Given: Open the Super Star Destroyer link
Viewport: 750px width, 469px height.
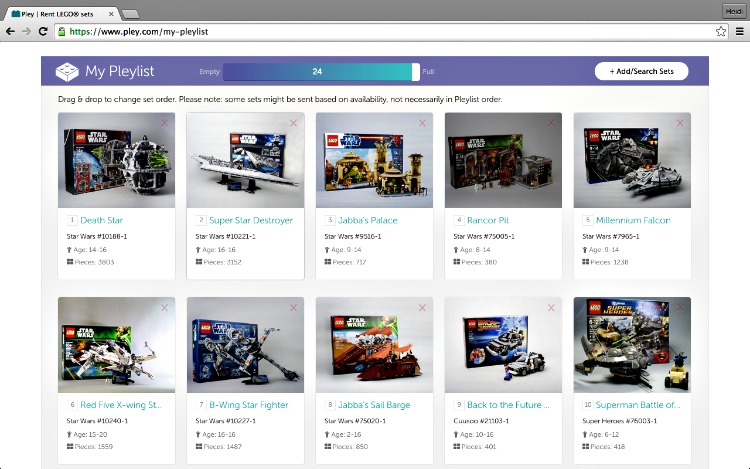Looking at the screenshot, I should coord(251,220).
